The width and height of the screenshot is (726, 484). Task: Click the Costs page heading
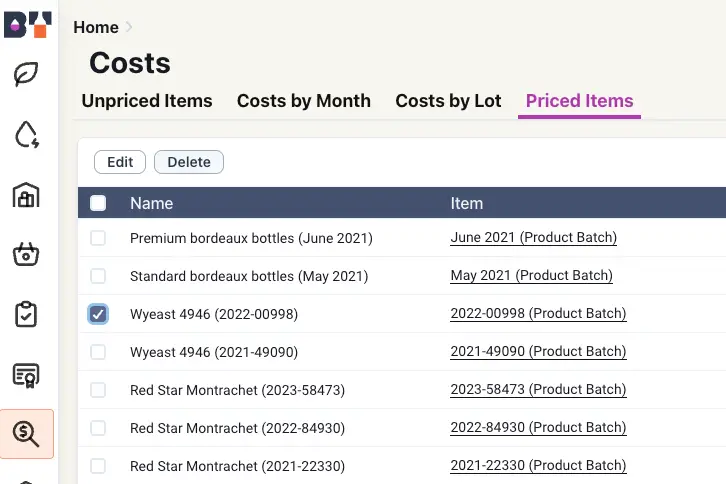[x=130, y=63]
